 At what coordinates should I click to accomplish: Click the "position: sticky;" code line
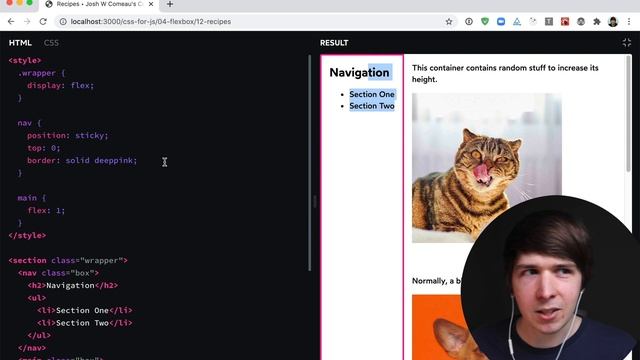pyautogui.click(x=68, y=136)
